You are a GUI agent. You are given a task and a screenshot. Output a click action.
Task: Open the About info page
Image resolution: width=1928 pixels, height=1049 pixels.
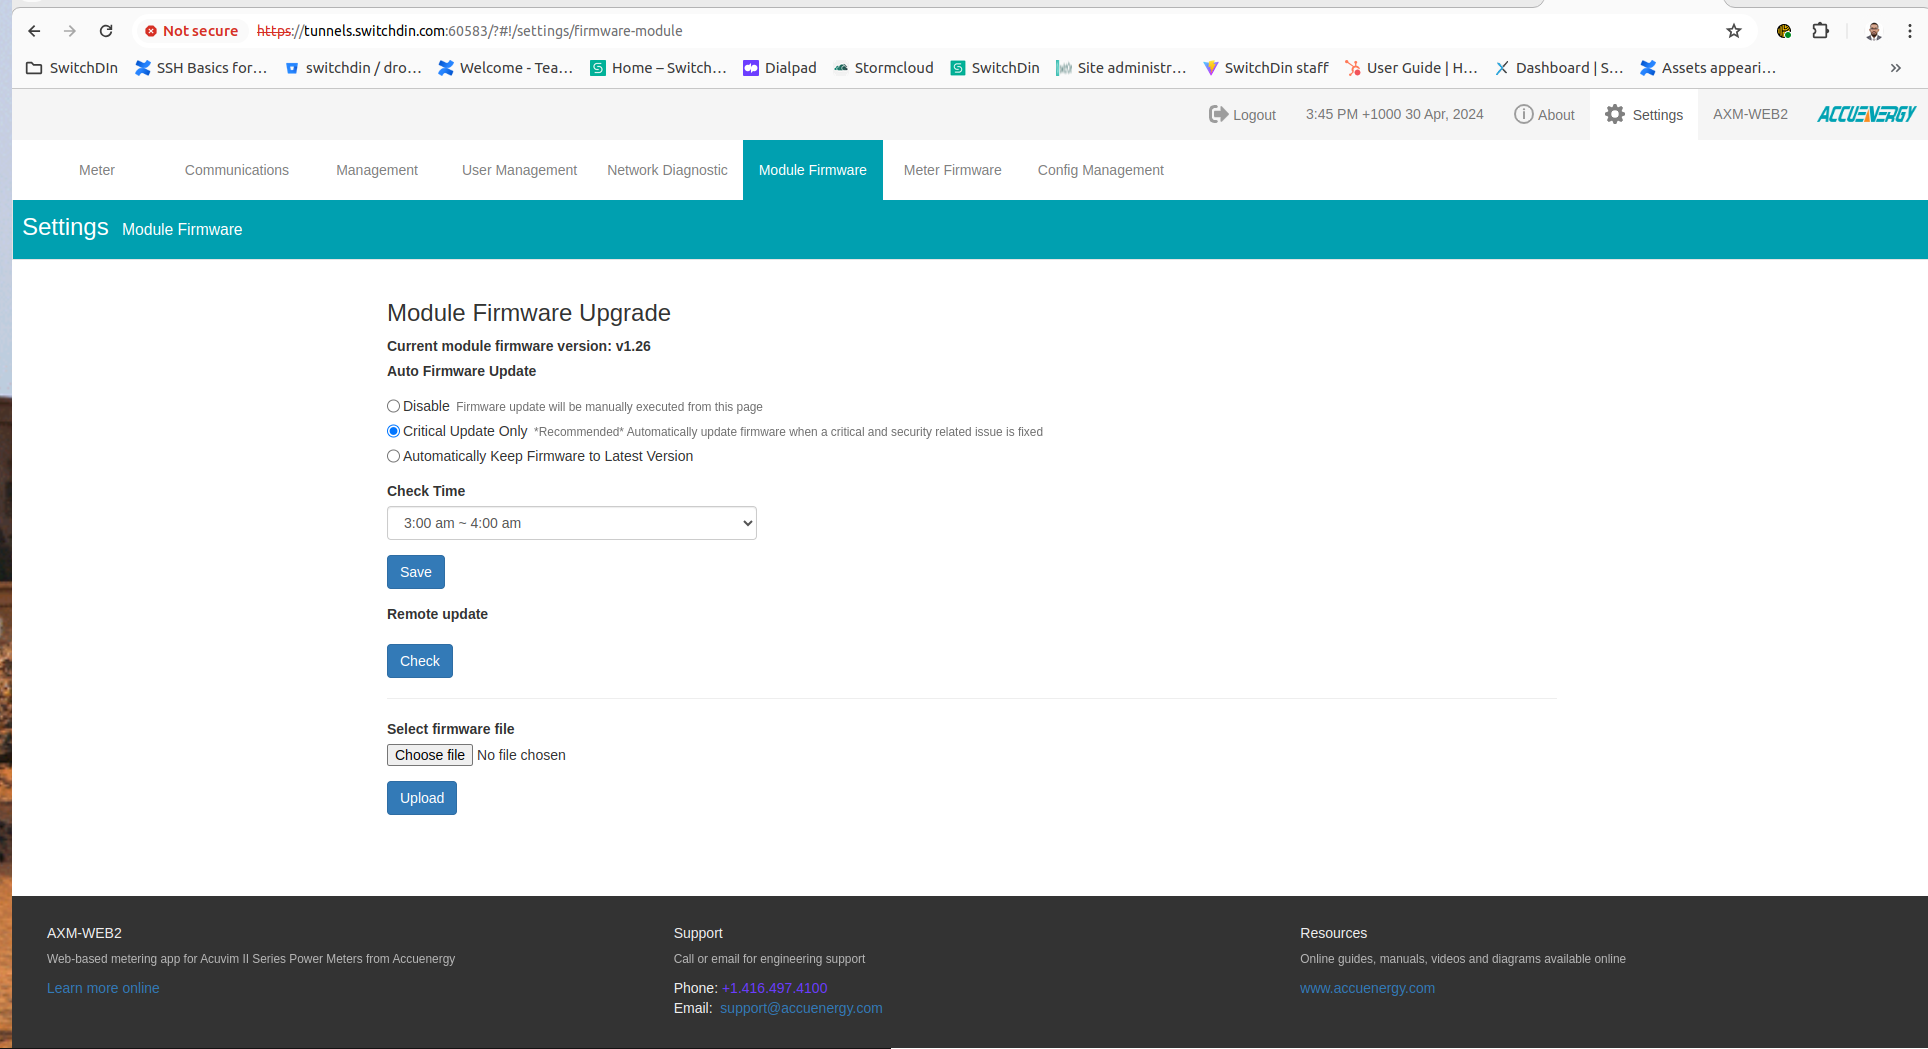[1544, 115]
